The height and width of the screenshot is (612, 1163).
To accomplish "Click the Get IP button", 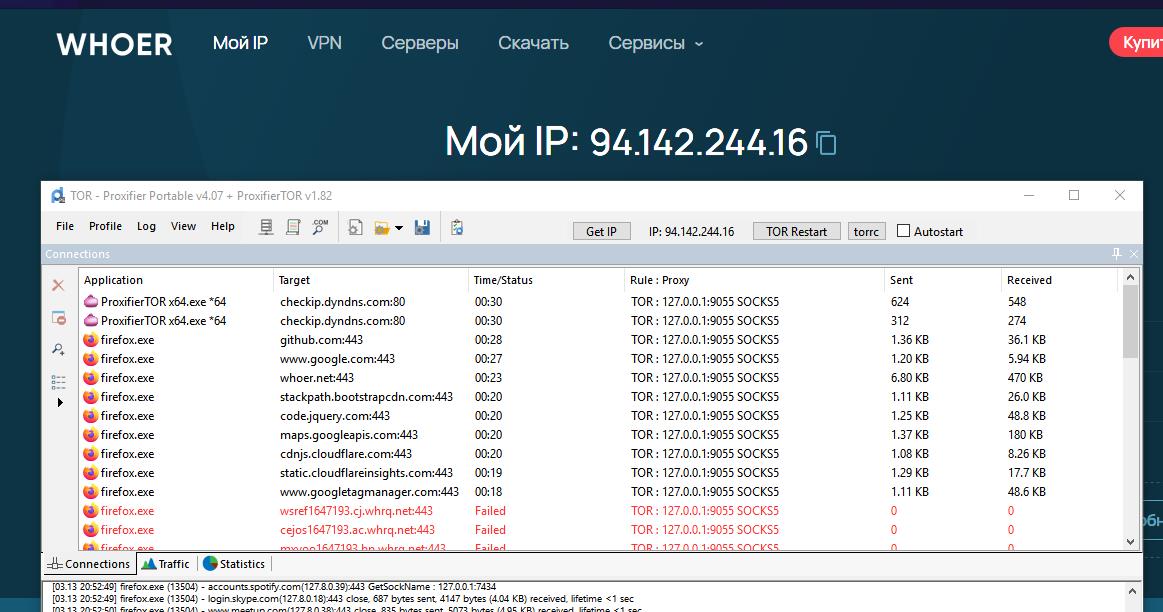I will (x=602, y=231).
